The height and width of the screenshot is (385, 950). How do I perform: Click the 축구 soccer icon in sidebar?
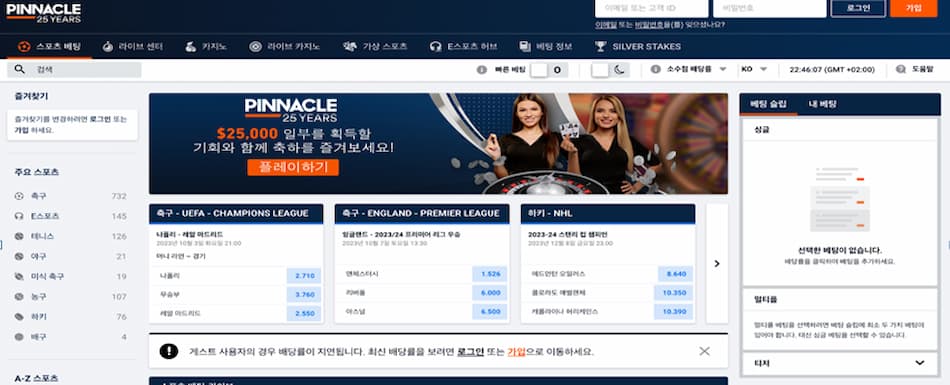click(x=19, y=196)
